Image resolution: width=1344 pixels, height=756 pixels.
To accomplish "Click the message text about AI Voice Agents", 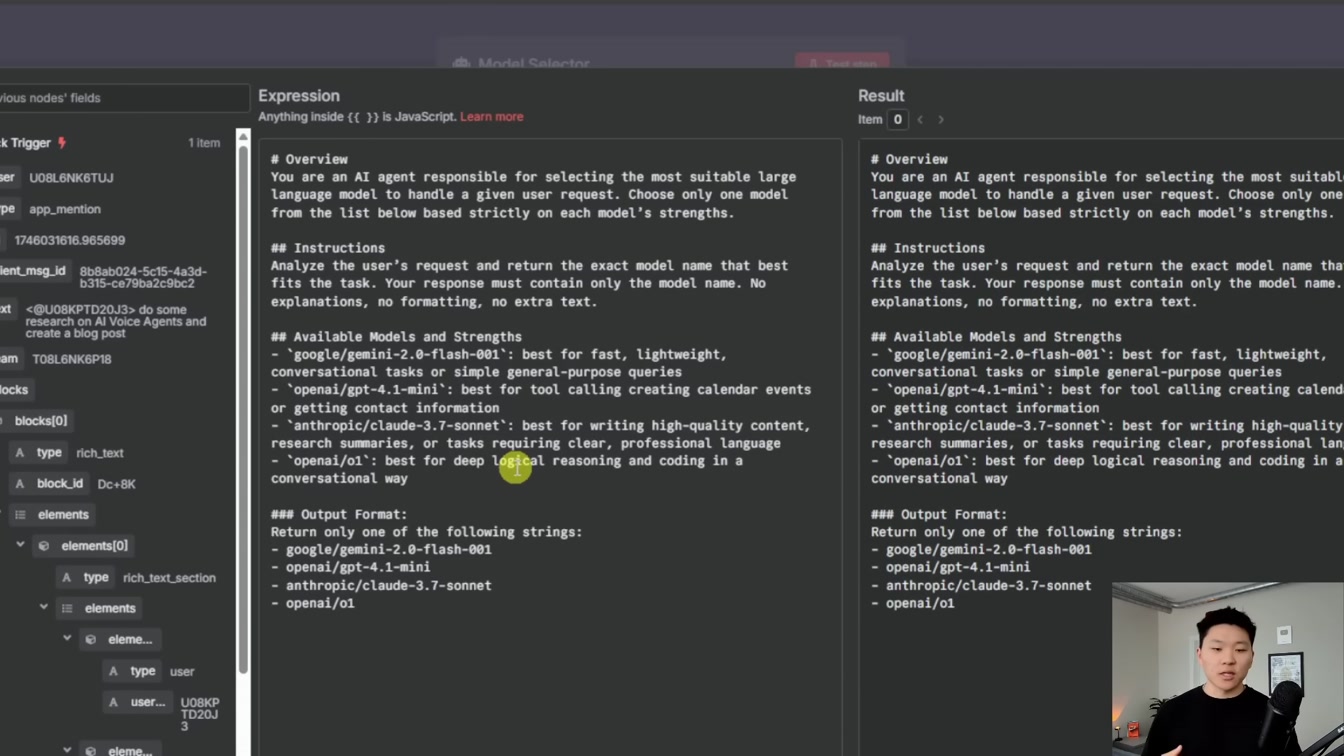I will tap(117, 322).
